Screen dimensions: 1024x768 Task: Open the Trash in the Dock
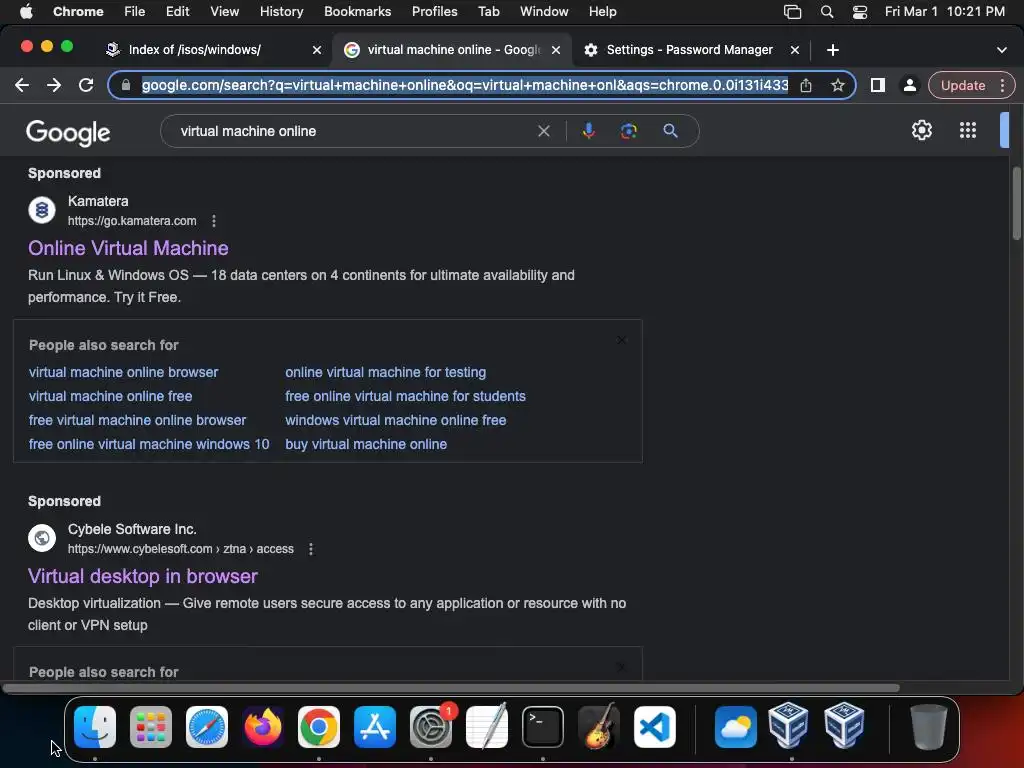click(929, 727)
